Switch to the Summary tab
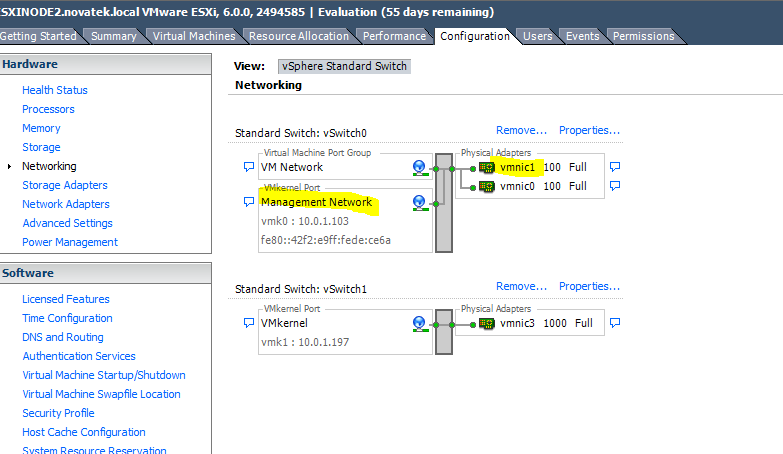 (x=114, y=36)
